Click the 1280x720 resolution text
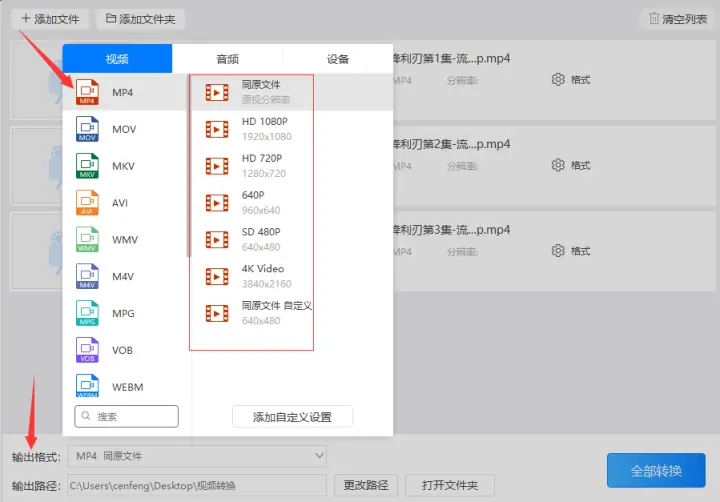The height and width of the screenshot is (502, 720). [x=264, y=173]
